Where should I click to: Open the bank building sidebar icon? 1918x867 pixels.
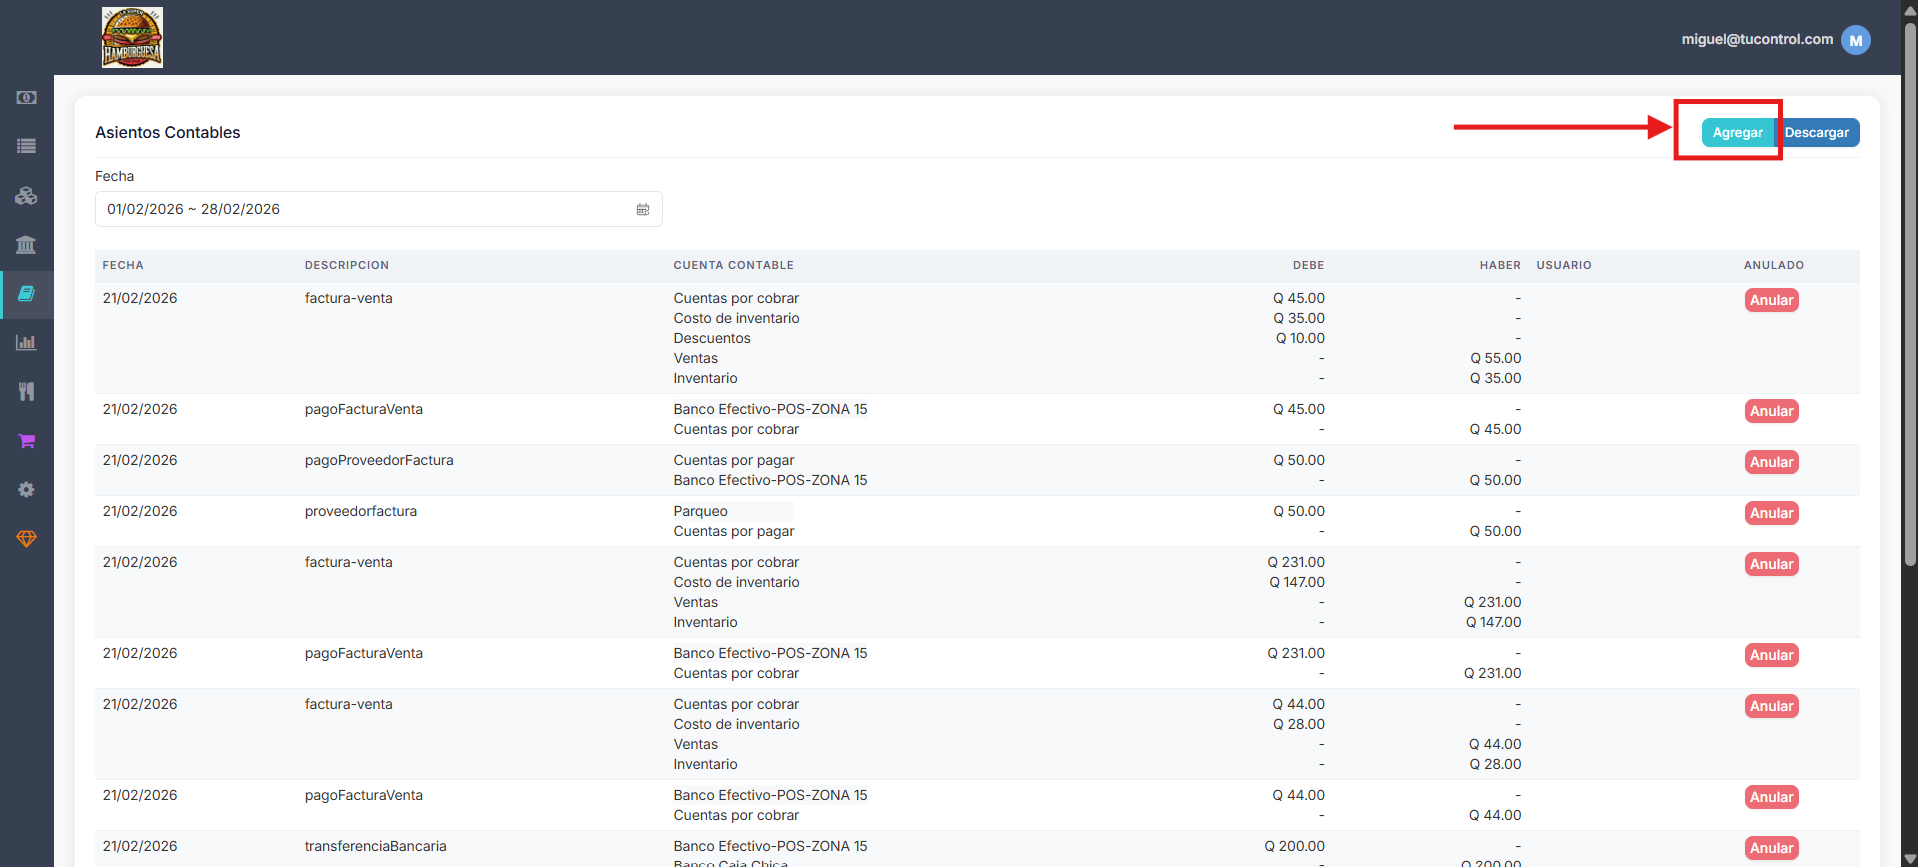tap(27, 244)
